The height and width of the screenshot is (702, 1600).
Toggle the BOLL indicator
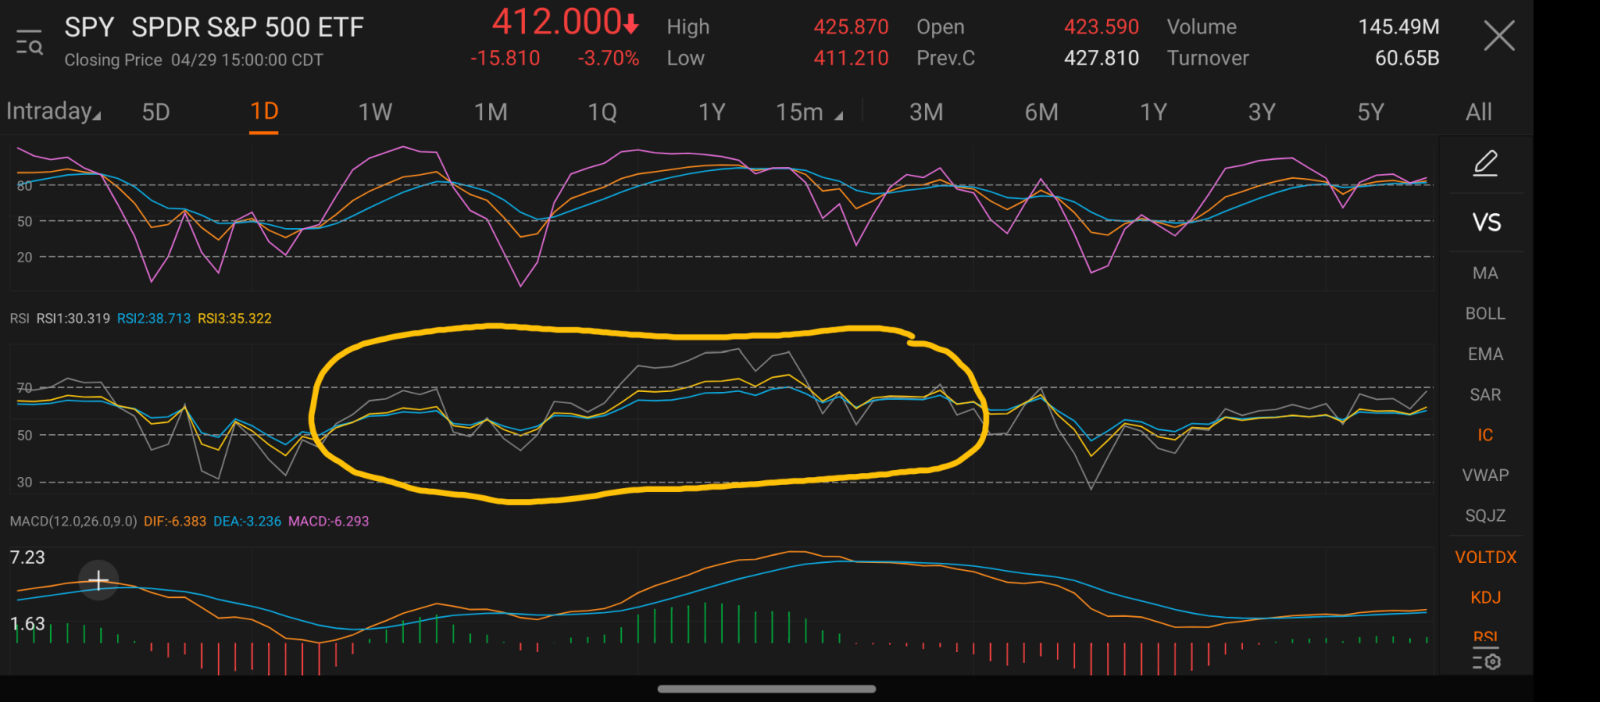click(x=1485, y=314)
